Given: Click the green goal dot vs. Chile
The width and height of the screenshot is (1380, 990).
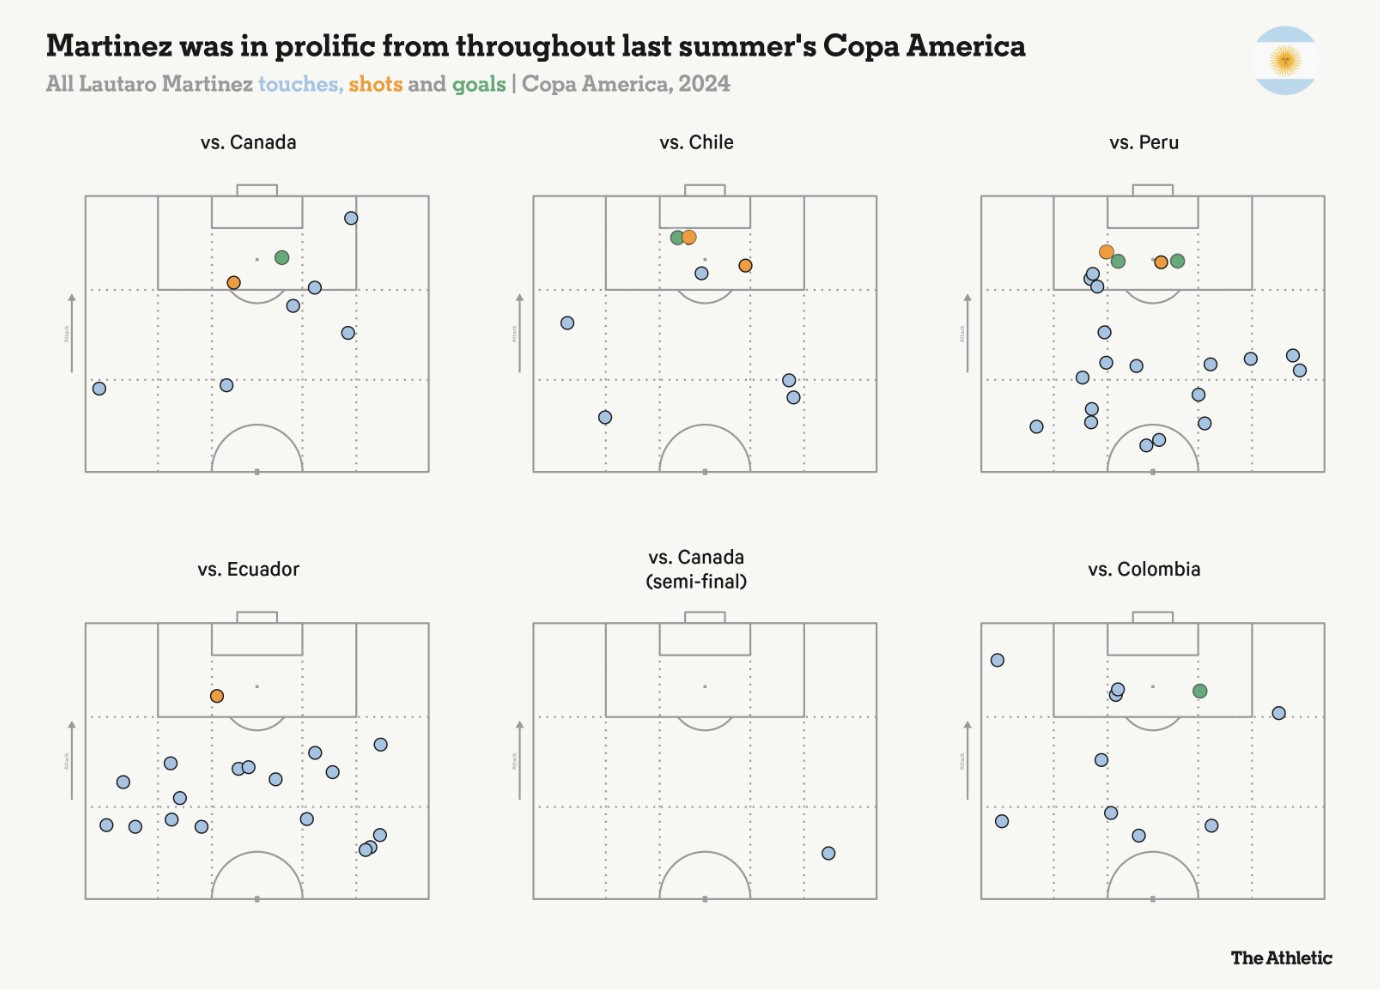Looking at the screenshot, I should pyautogui.click(x=677, y=237).
